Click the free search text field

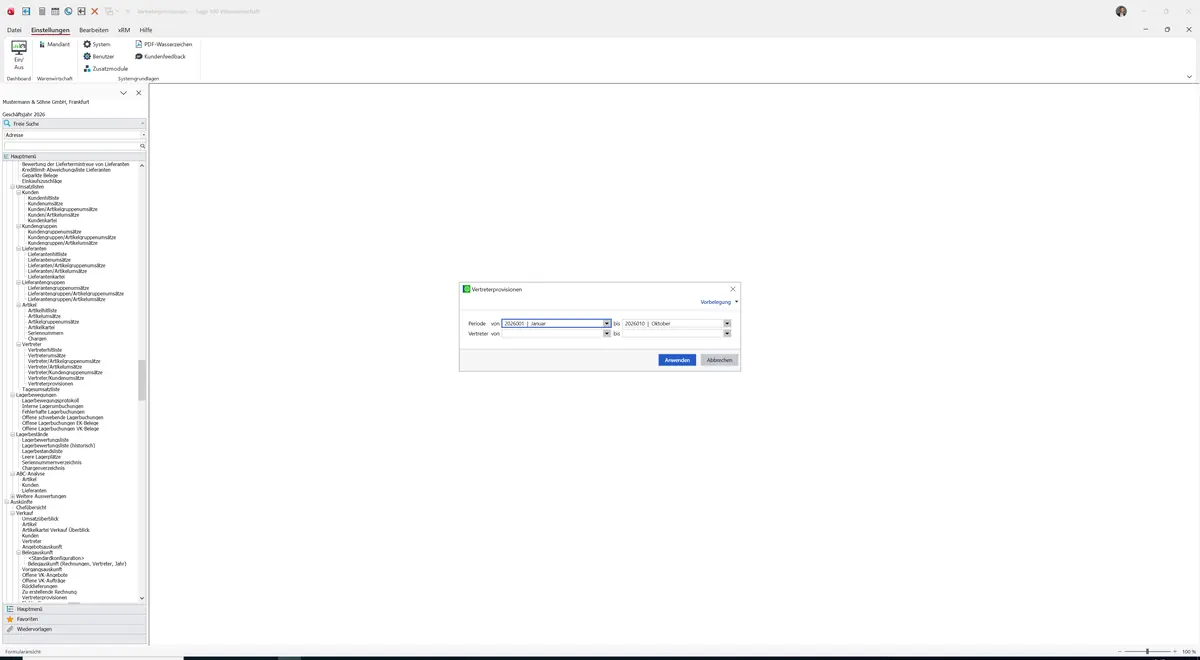click(x=71, y=146)
